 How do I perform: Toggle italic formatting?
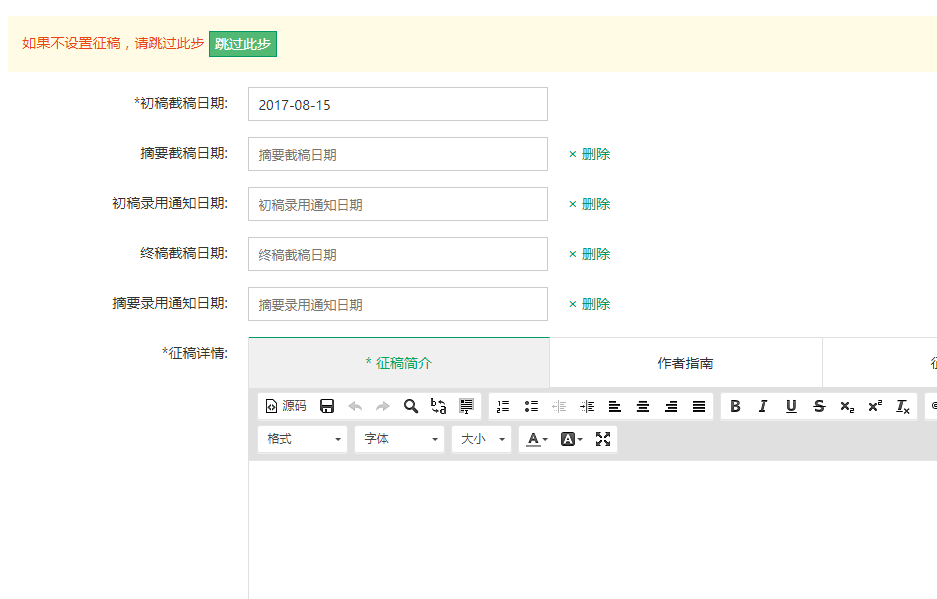click(763, 406)
